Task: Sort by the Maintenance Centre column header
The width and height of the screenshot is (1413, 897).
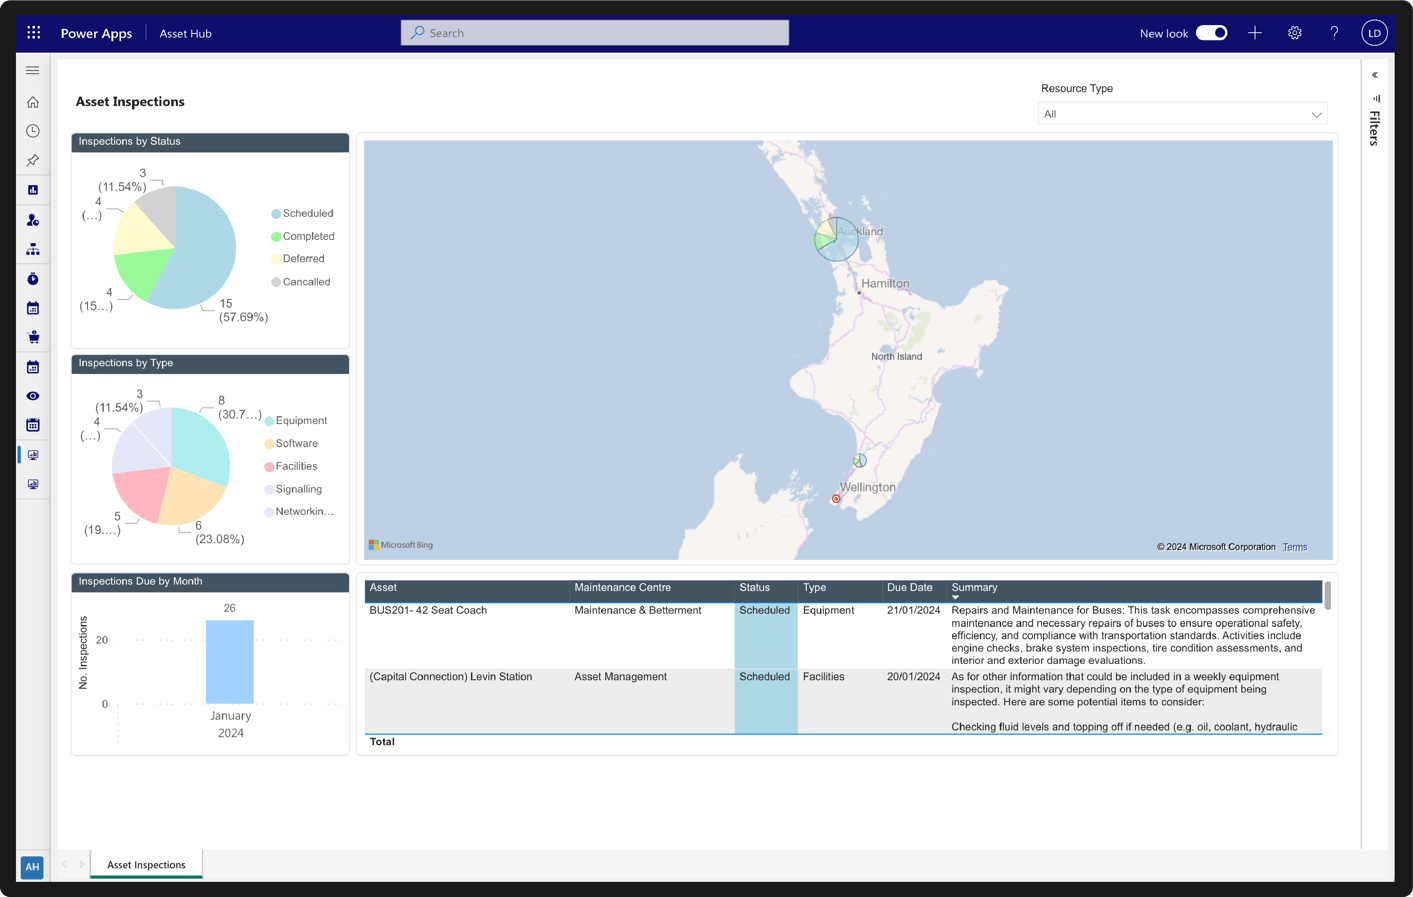Action: coord(622,588)
